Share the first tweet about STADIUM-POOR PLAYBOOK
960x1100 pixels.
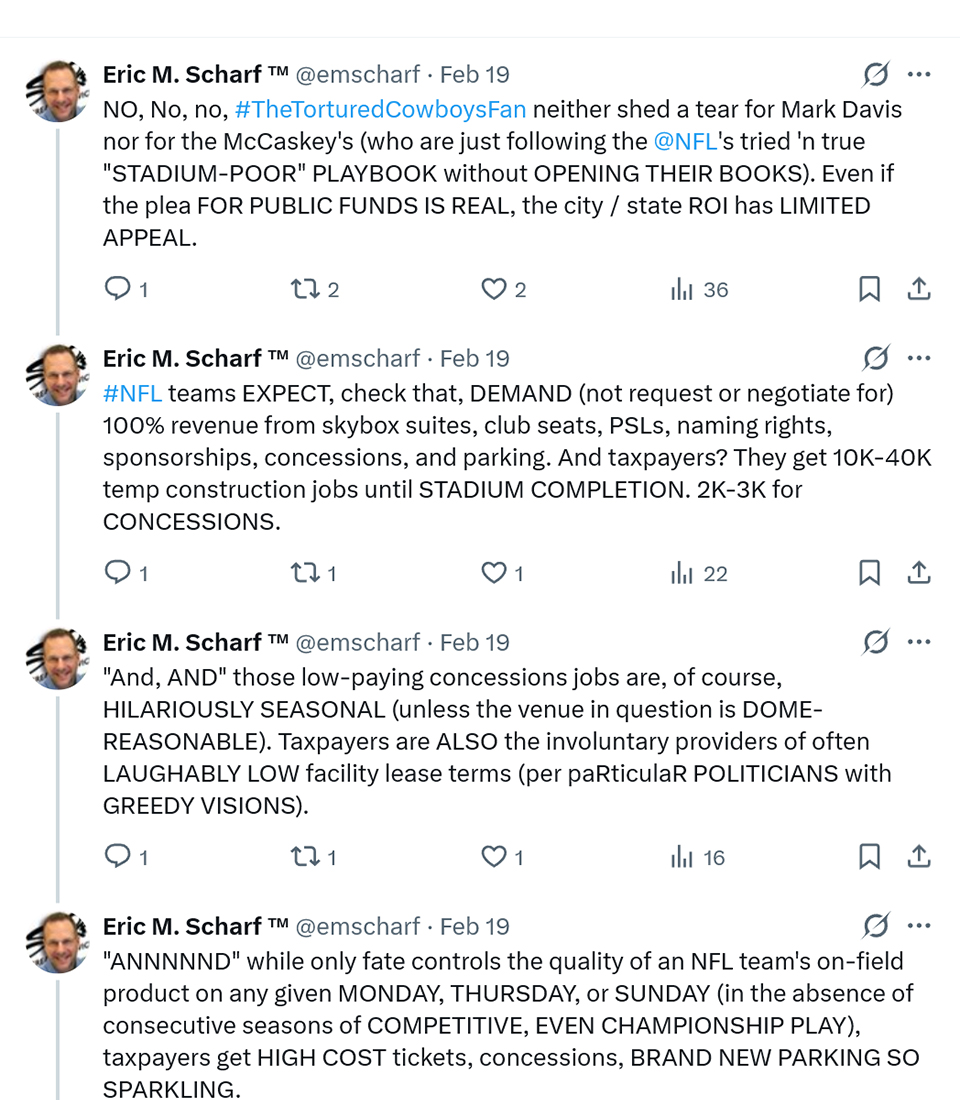click(918, 290)
